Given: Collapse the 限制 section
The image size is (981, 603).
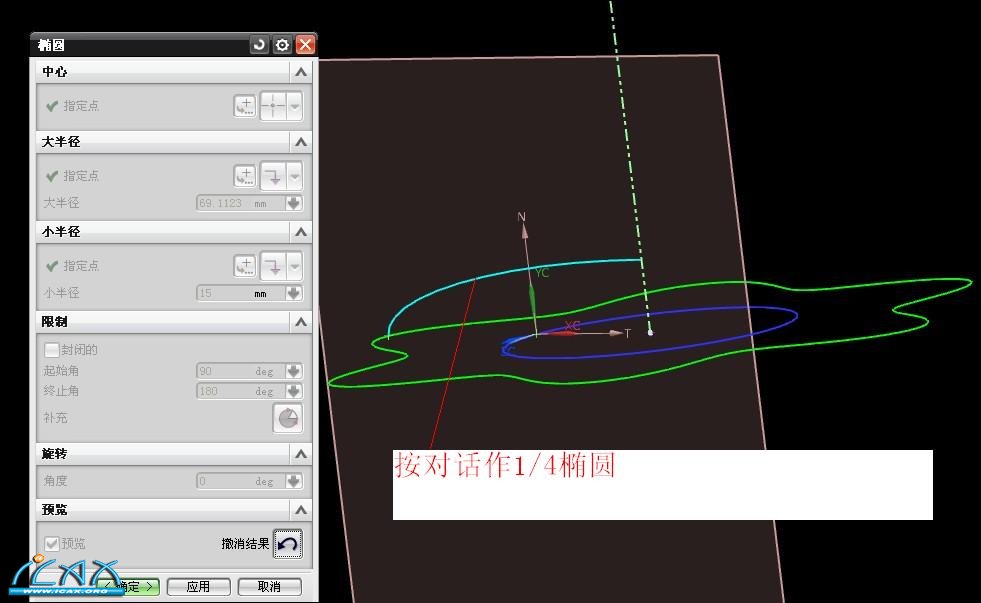Looking at the screenshot, I should point(300,322).
